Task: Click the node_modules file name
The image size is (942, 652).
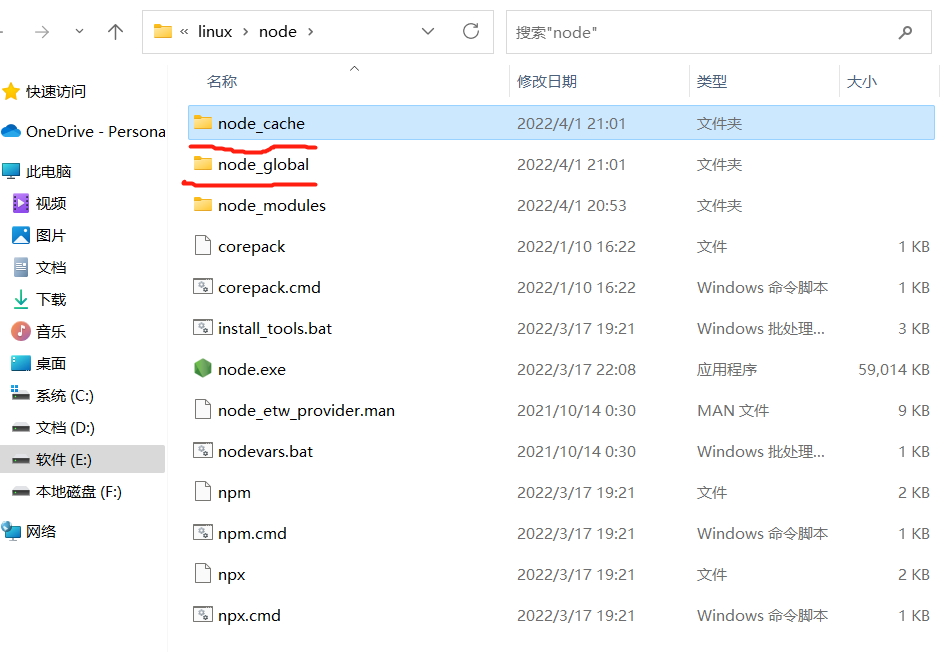Action: pyautogui.click(x=272, y=206)
